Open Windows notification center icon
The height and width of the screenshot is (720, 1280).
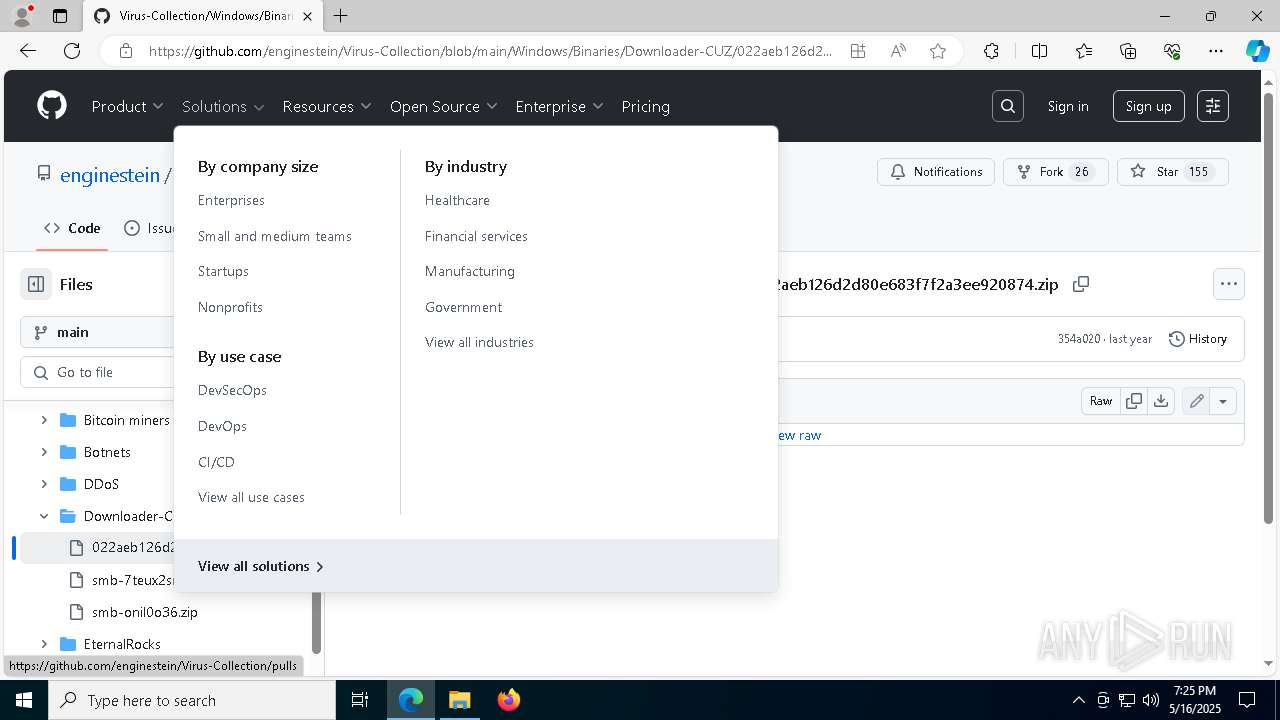[1247, 700]
